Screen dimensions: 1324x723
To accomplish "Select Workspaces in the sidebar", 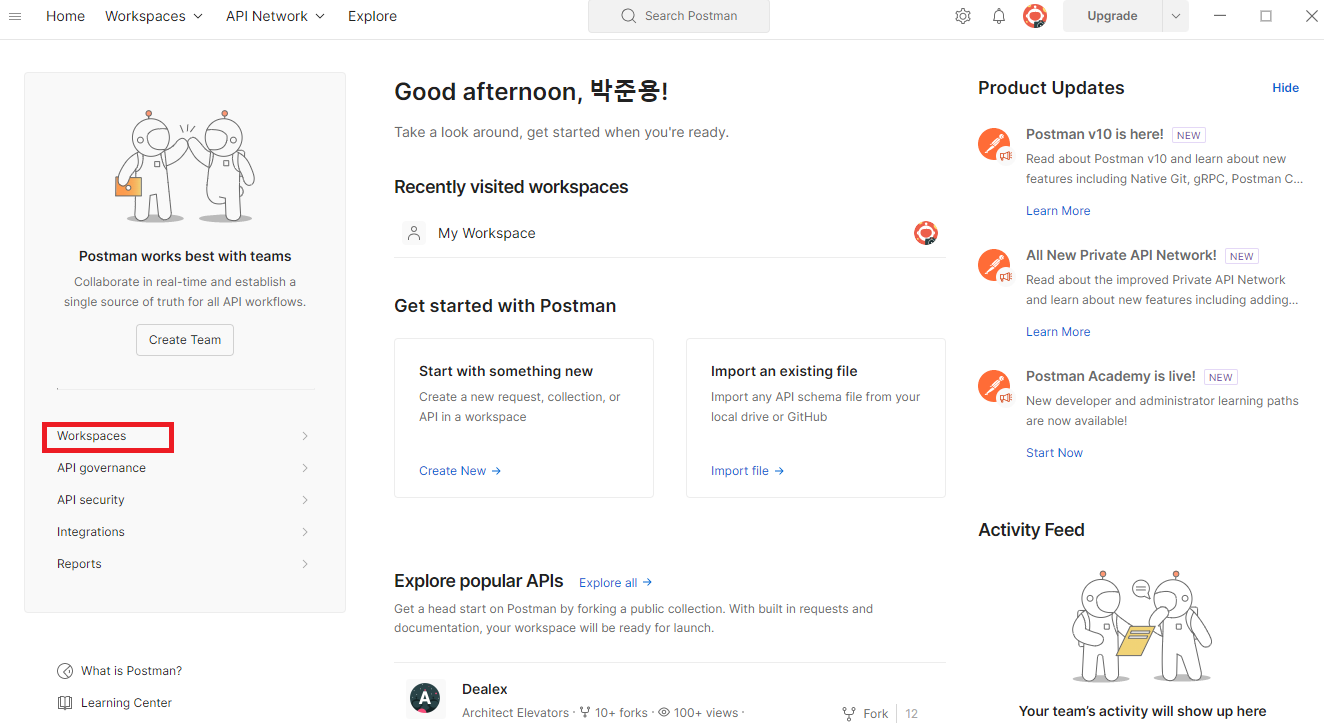I will (x=91, y=436).
